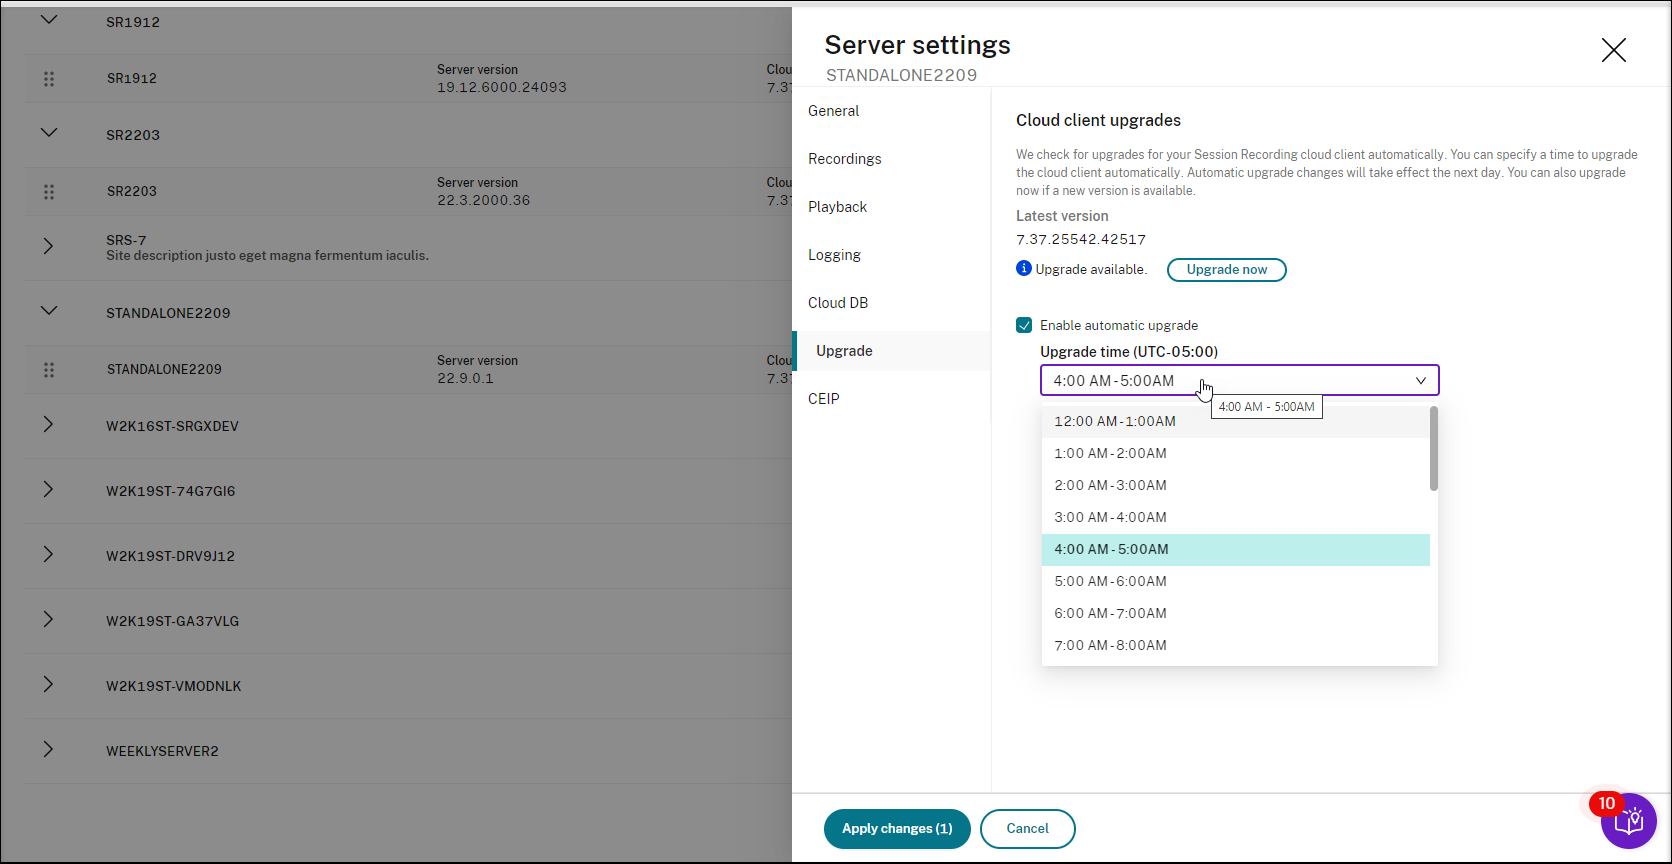Viewport: 1672px width, 864px height.
Task: Collapse the Upgrade time dropdown
Action: (x=1420, y=380)
